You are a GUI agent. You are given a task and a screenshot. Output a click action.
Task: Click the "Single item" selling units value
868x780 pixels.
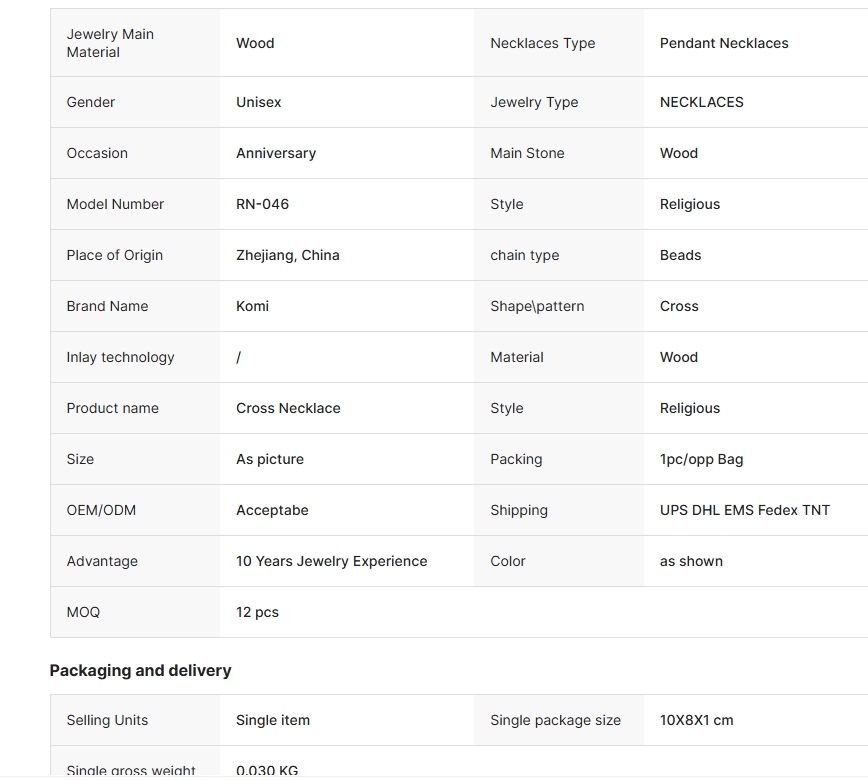coord(273,720)
